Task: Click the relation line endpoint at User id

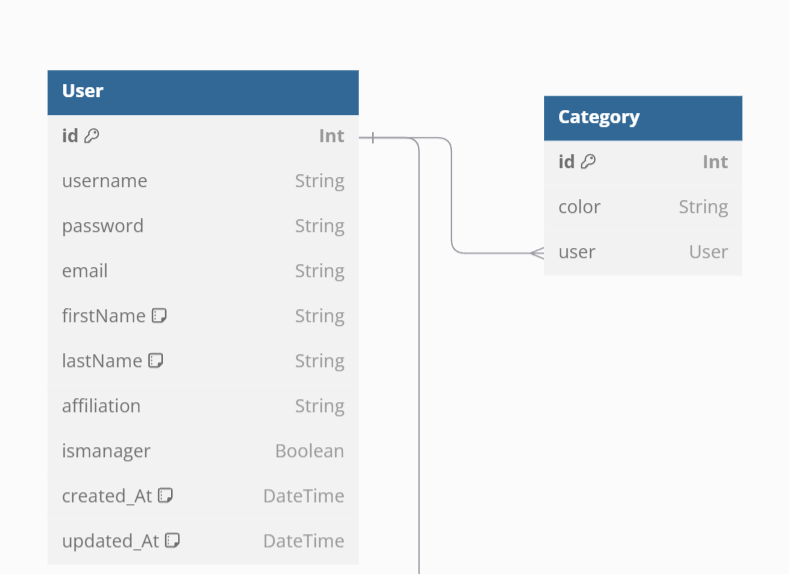Action: (371, 137)
